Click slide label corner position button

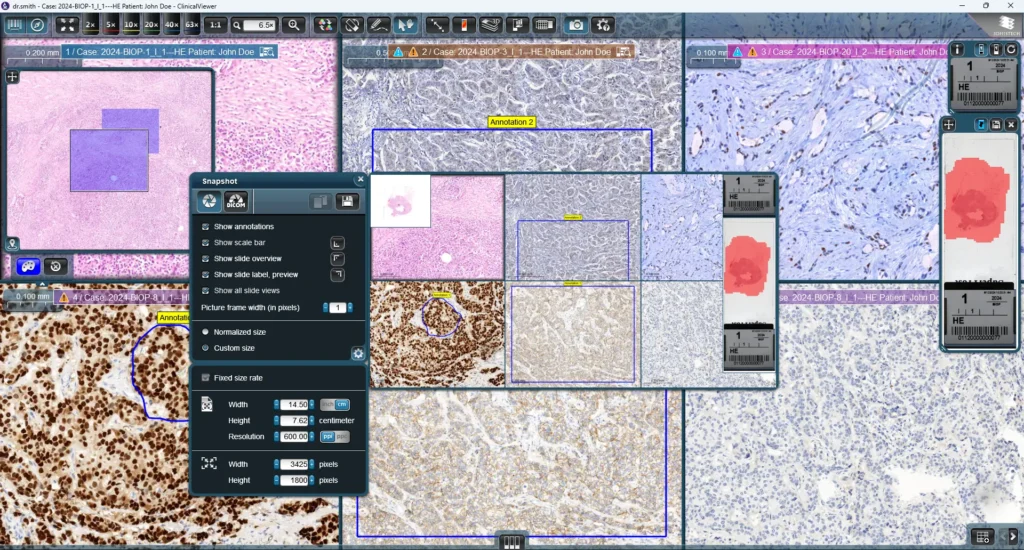pos(337,274)
